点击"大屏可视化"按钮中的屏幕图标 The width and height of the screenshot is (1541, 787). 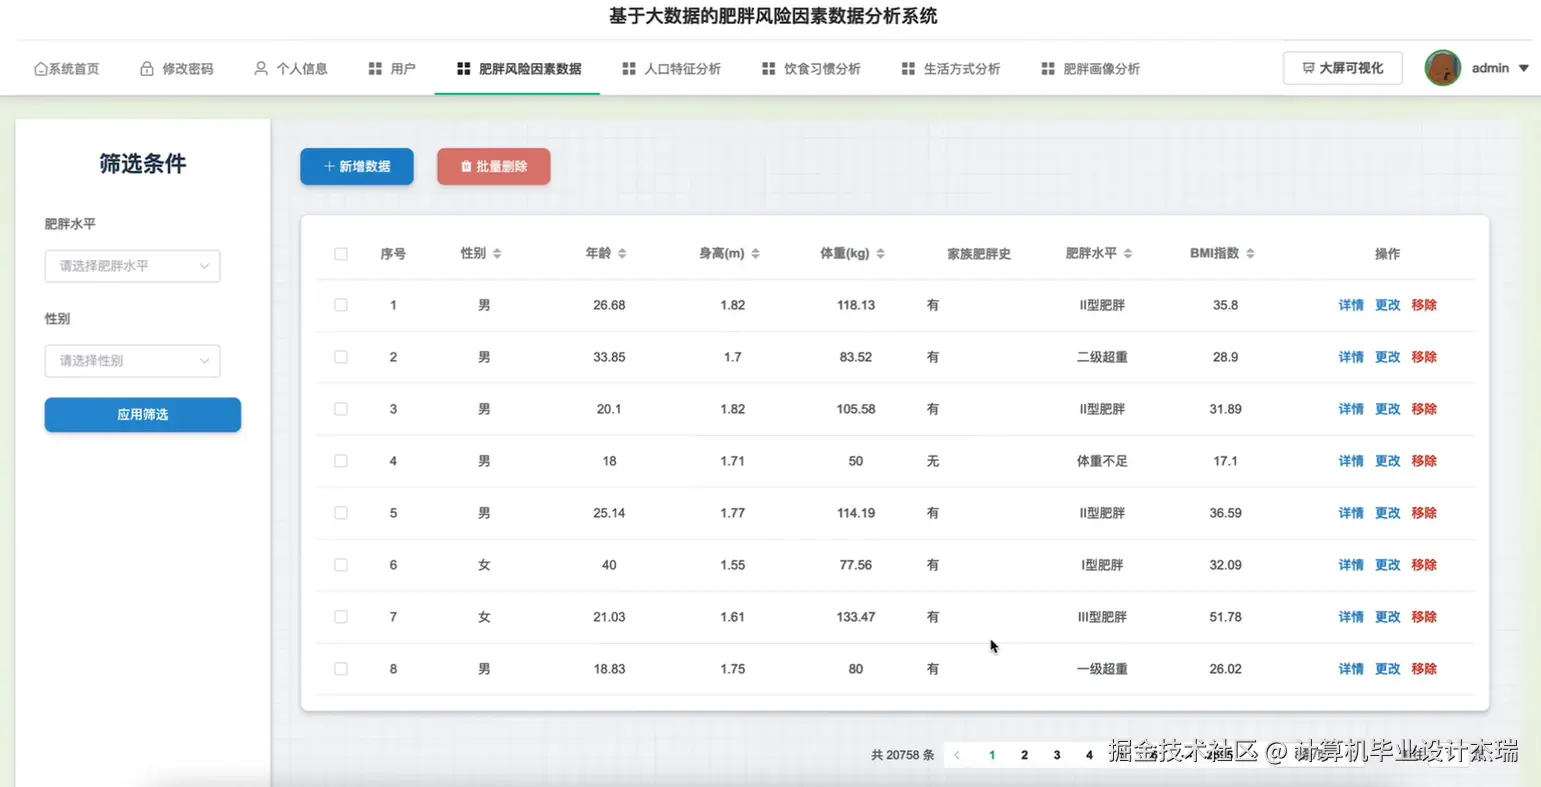pos(1307,67)
